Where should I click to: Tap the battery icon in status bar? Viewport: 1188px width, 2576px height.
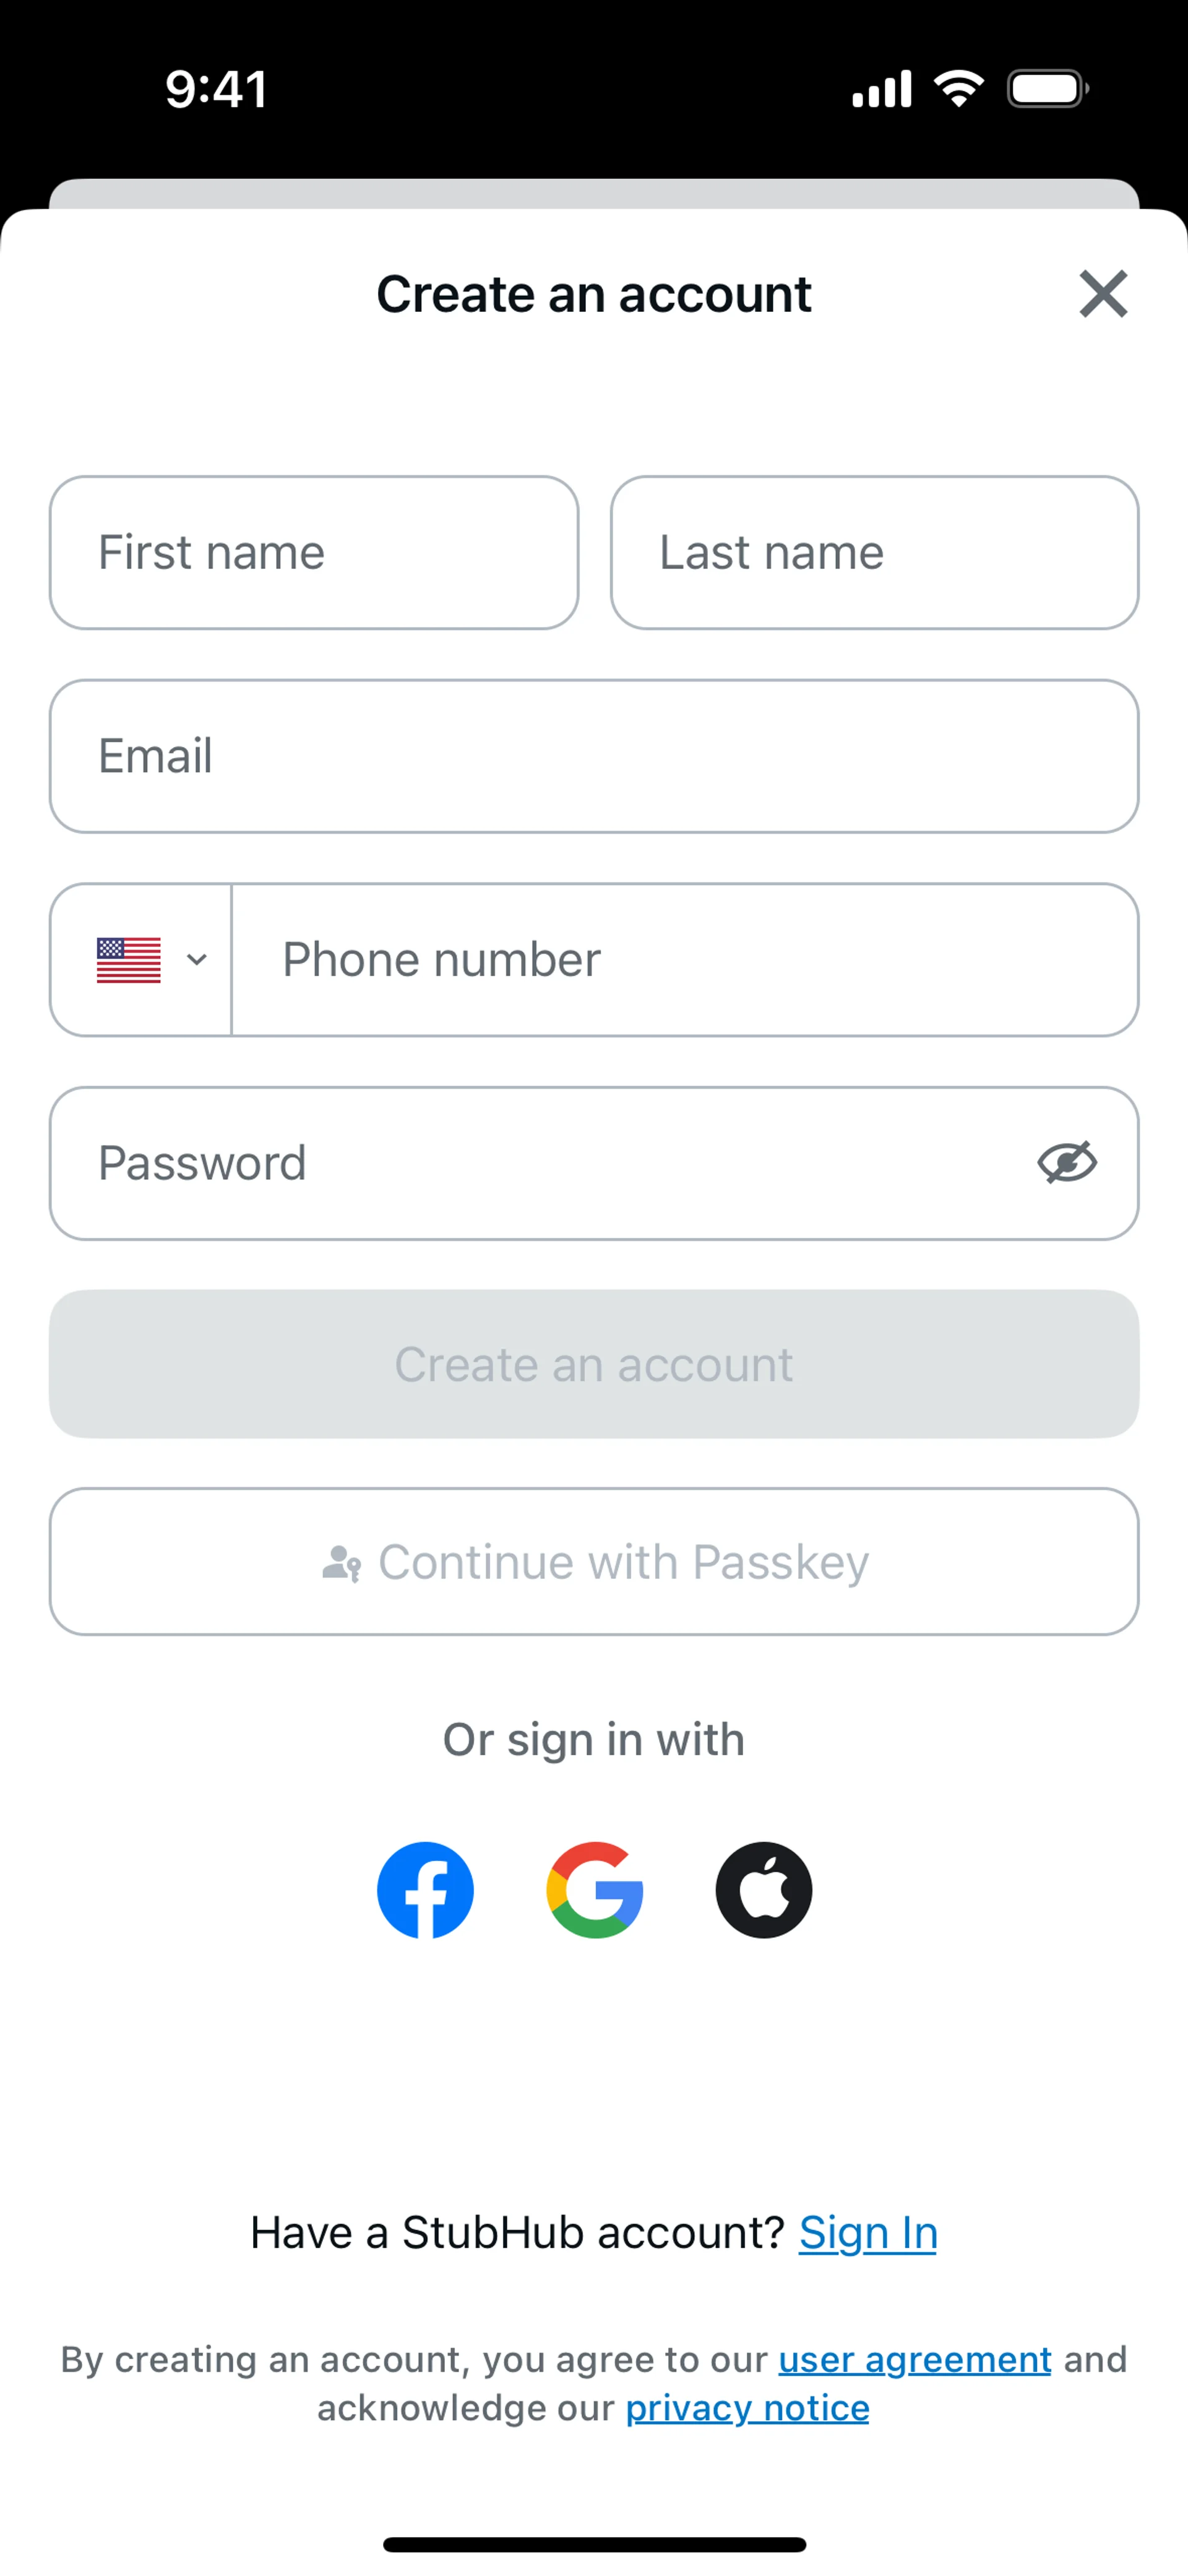(1047, 89)
